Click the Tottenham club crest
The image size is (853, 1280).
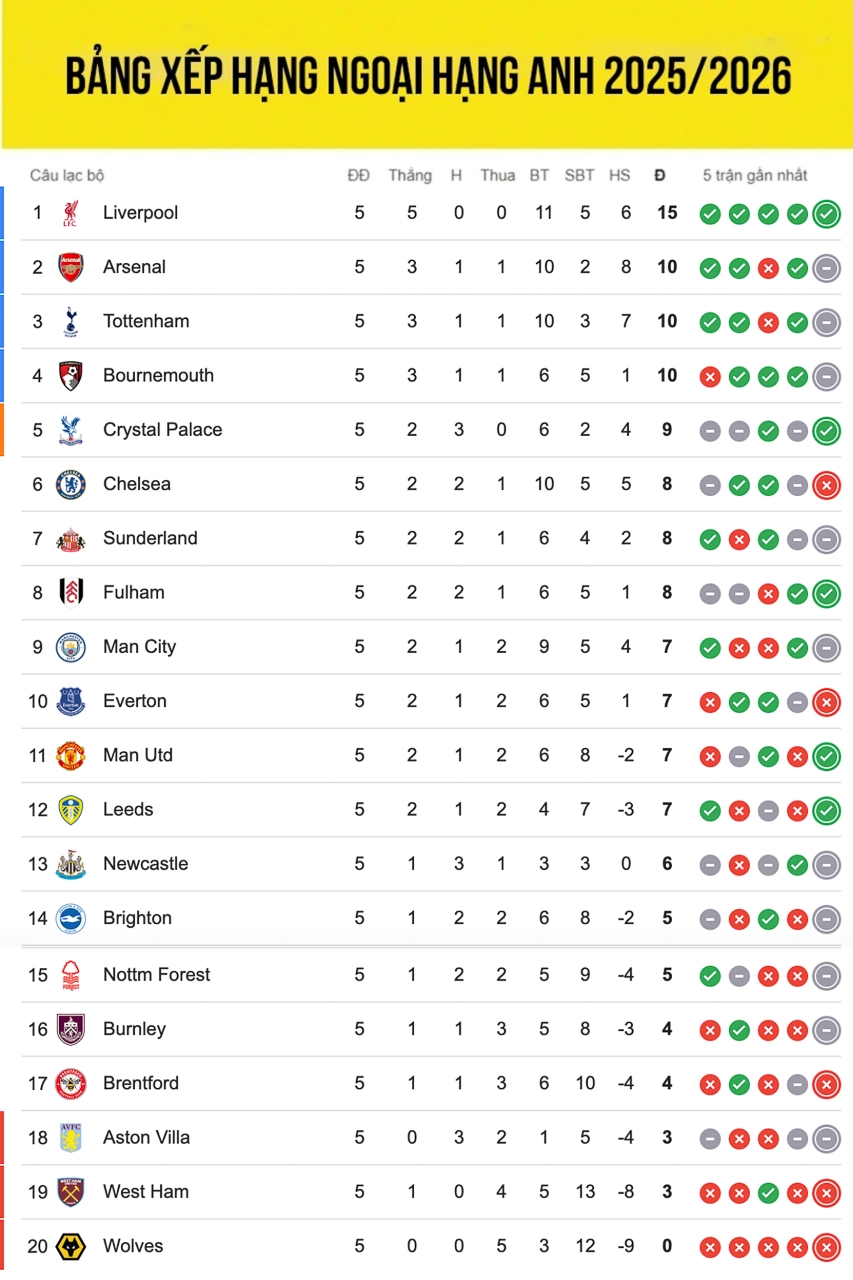click(70, 321)
